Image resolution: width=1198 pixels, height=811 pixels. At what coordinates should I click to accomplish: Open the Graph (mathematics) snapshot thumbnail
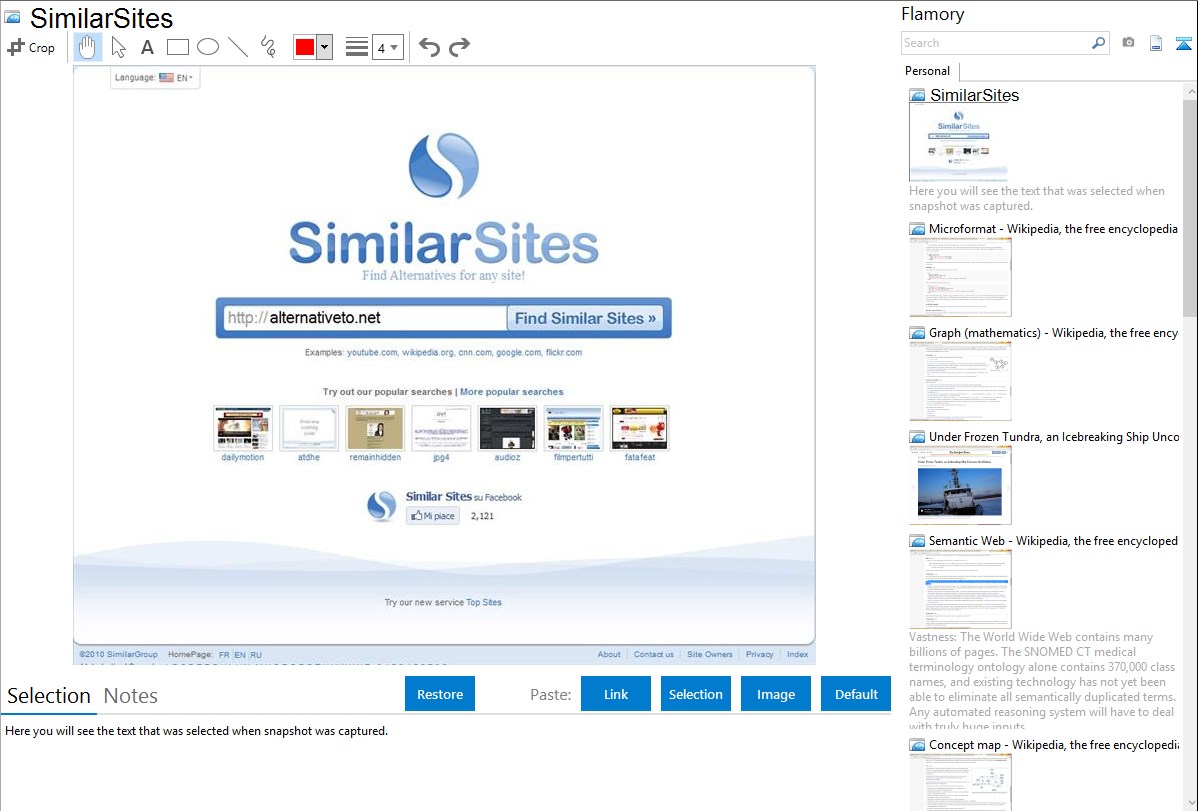(960, 381)
